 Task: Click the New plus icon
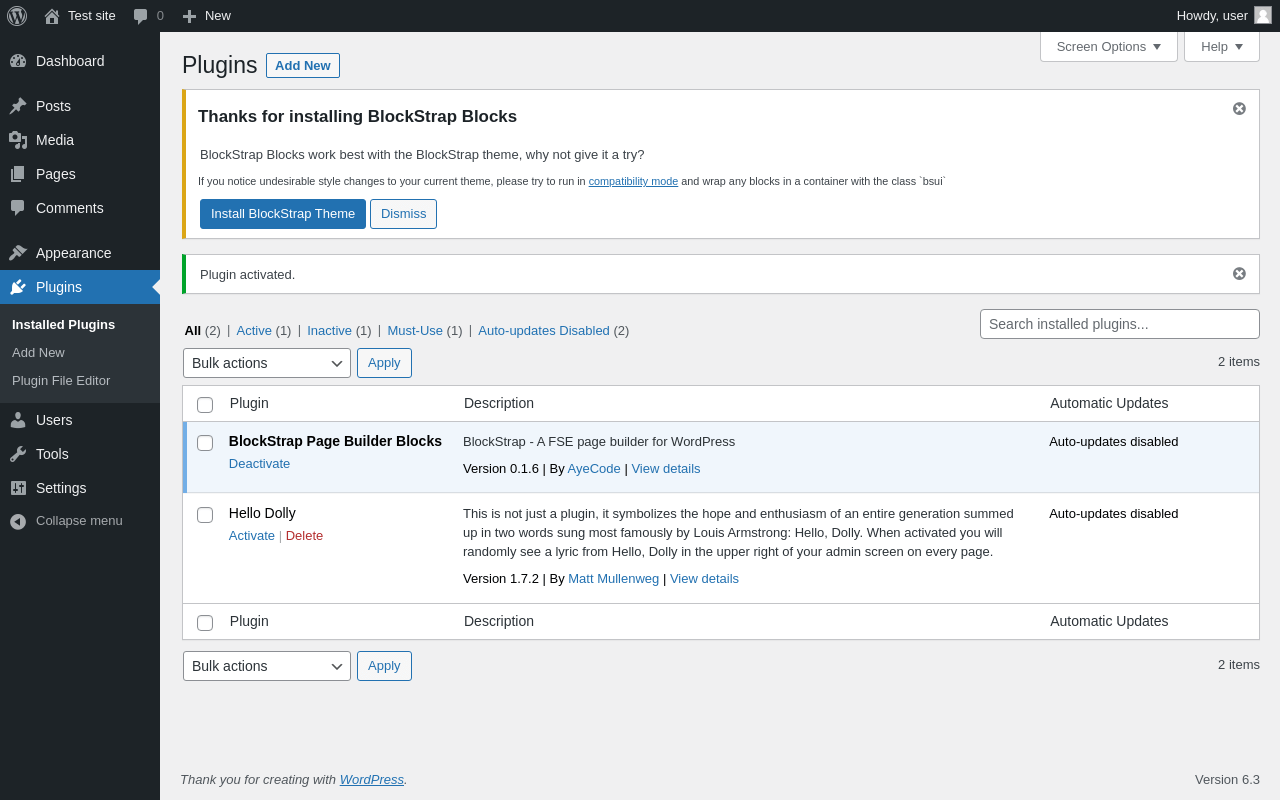point(189,16)
